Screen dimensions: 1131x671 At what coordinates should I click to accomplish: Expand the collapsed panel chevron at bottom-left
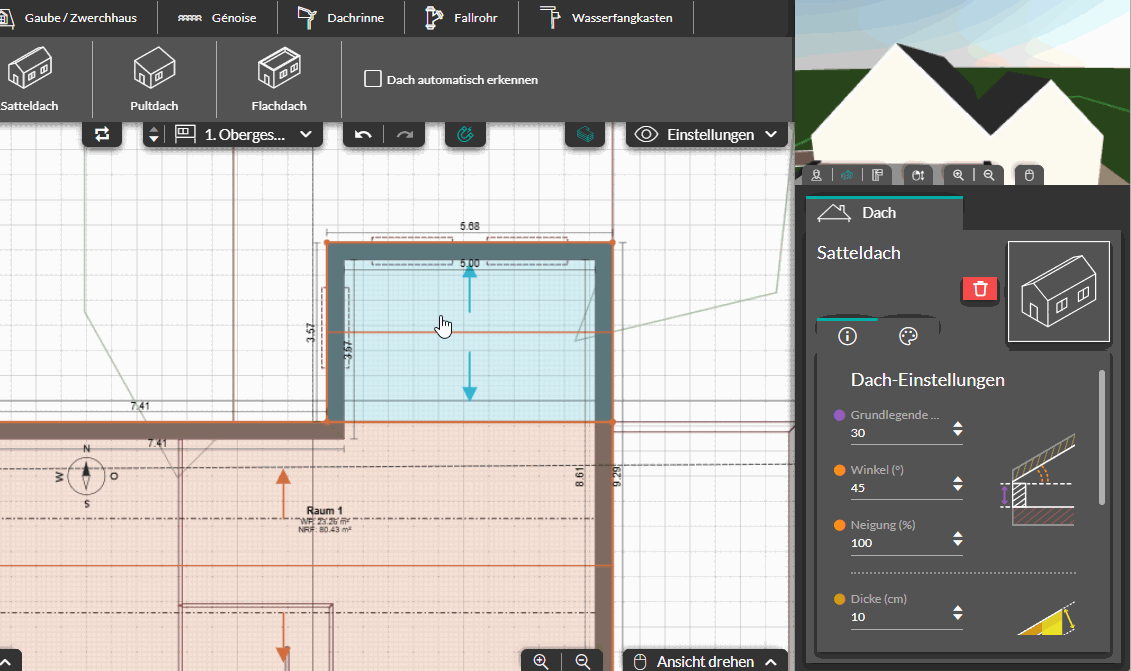pyautogui.click(x=6, y=662)
